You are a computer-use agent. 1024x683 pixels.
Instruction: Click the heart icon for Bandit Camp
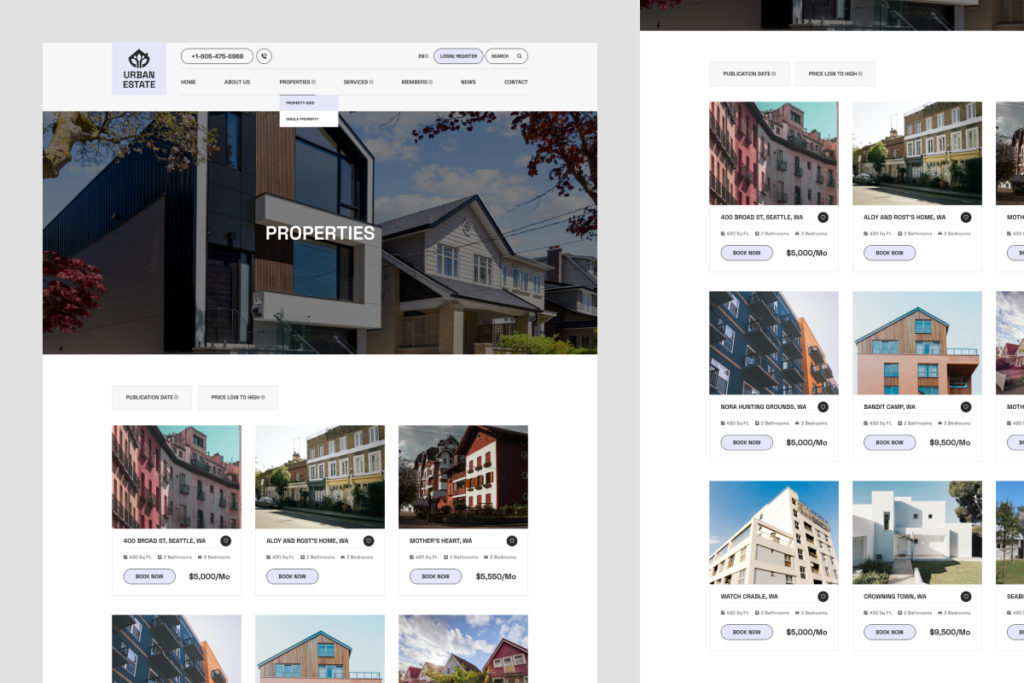point(966,407)
